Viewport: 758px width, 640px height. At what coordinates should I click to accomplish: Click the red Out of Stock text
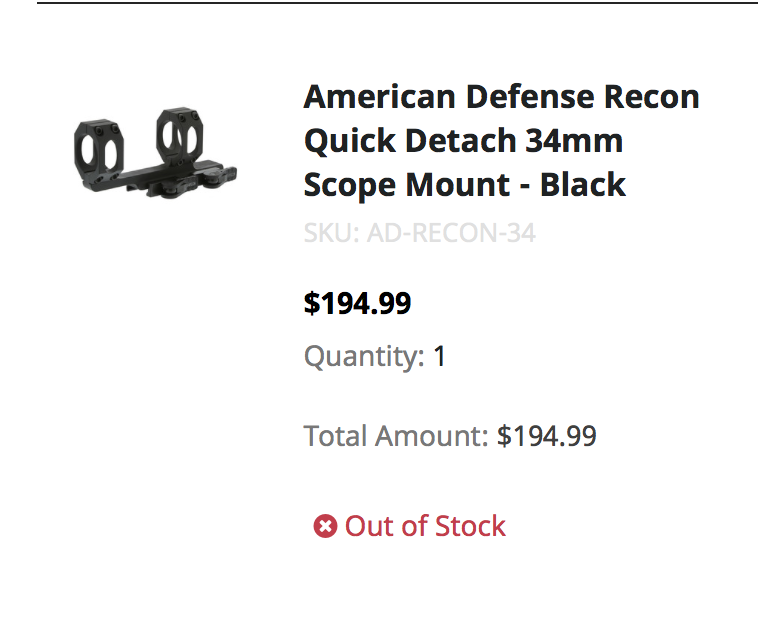pyautogui.click(x=425, y=527)
